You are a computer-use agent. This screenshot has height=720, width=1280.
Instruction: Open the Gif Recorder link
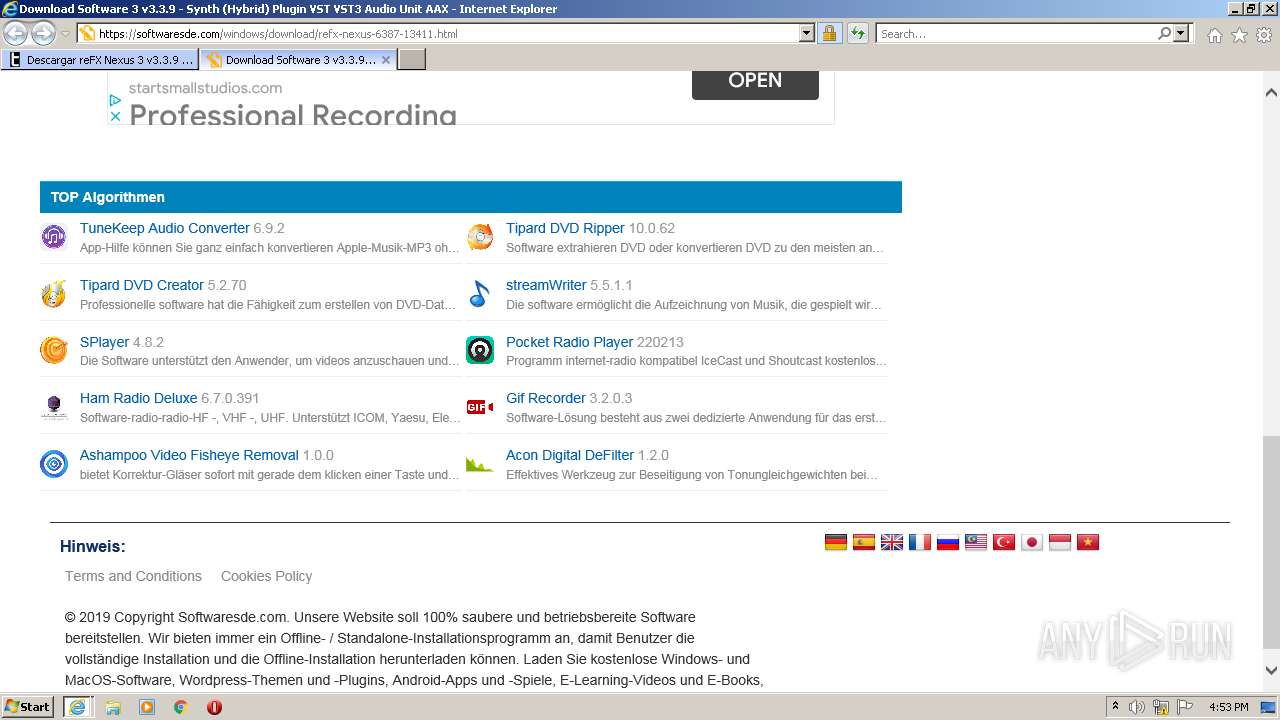point(545,398)
